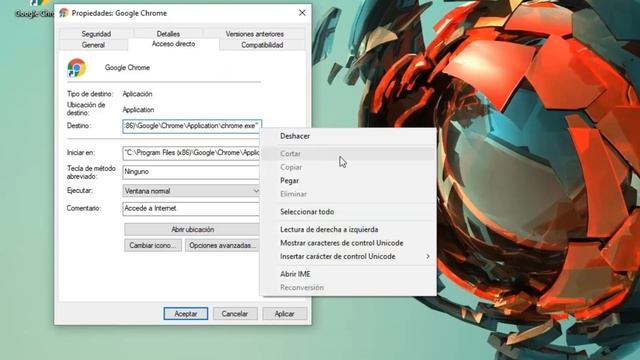Select Cortar from the context menu
The image size is (640, 360).
point(348,153)
